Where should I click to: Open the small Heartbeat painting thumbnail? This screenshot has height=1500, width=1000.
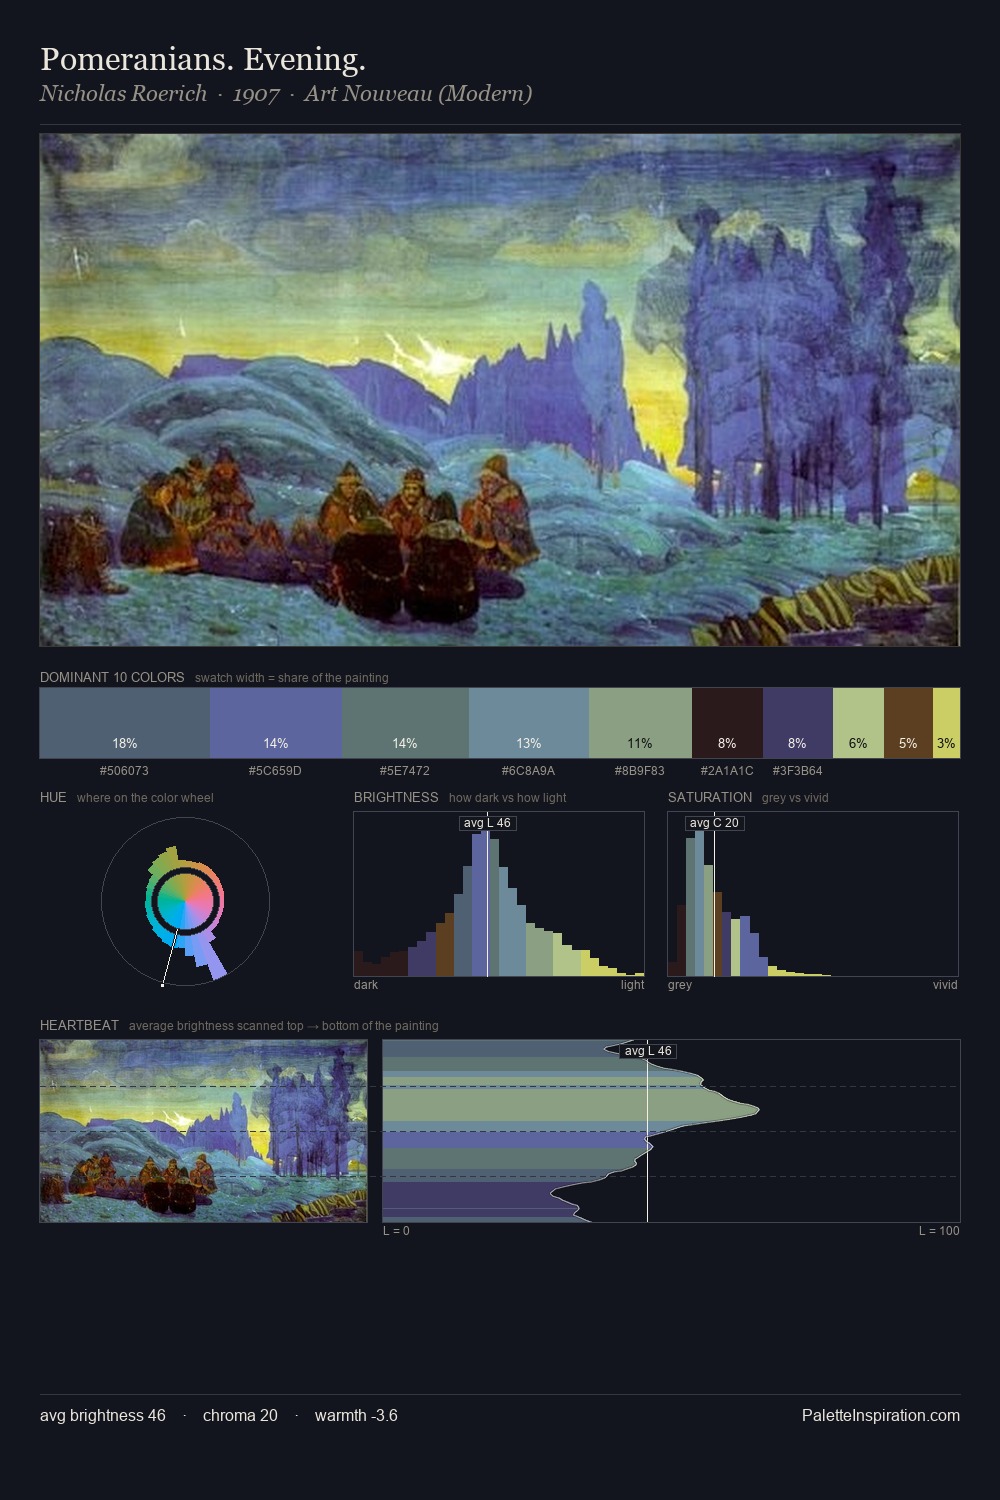203,1131
